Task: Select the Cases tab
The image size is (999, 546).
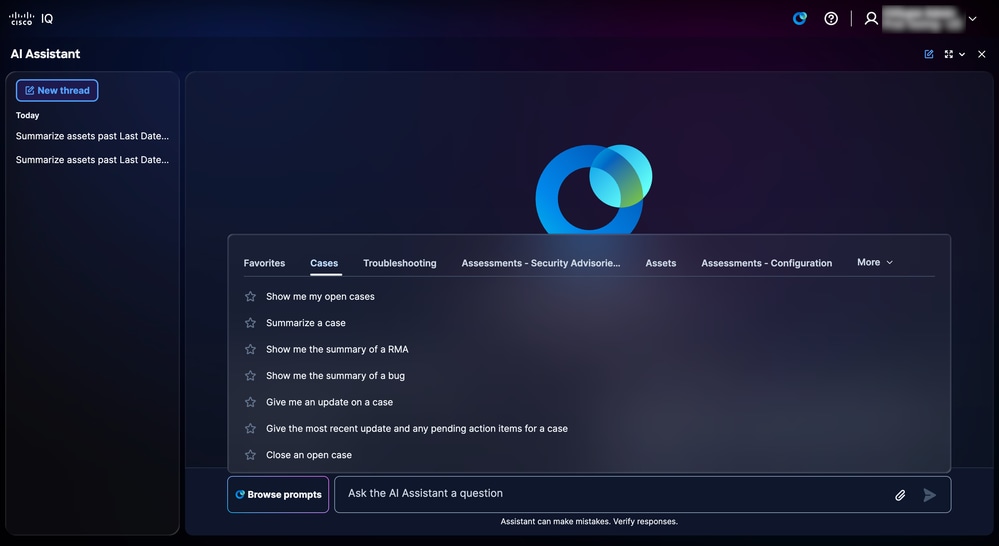Action: tap(324, 263)
